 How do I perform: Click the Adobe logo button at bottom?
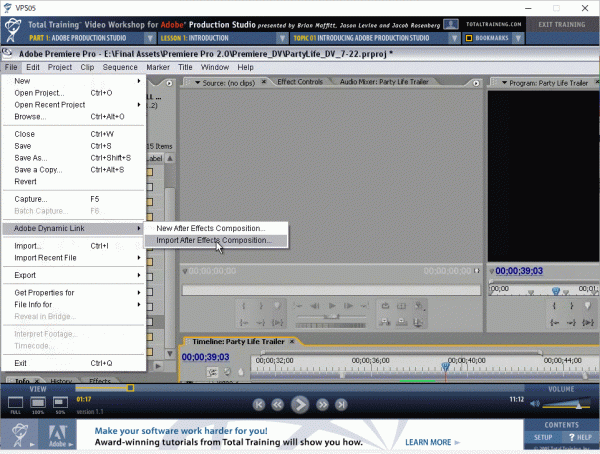pyautogui.click(x=57, y=436)
